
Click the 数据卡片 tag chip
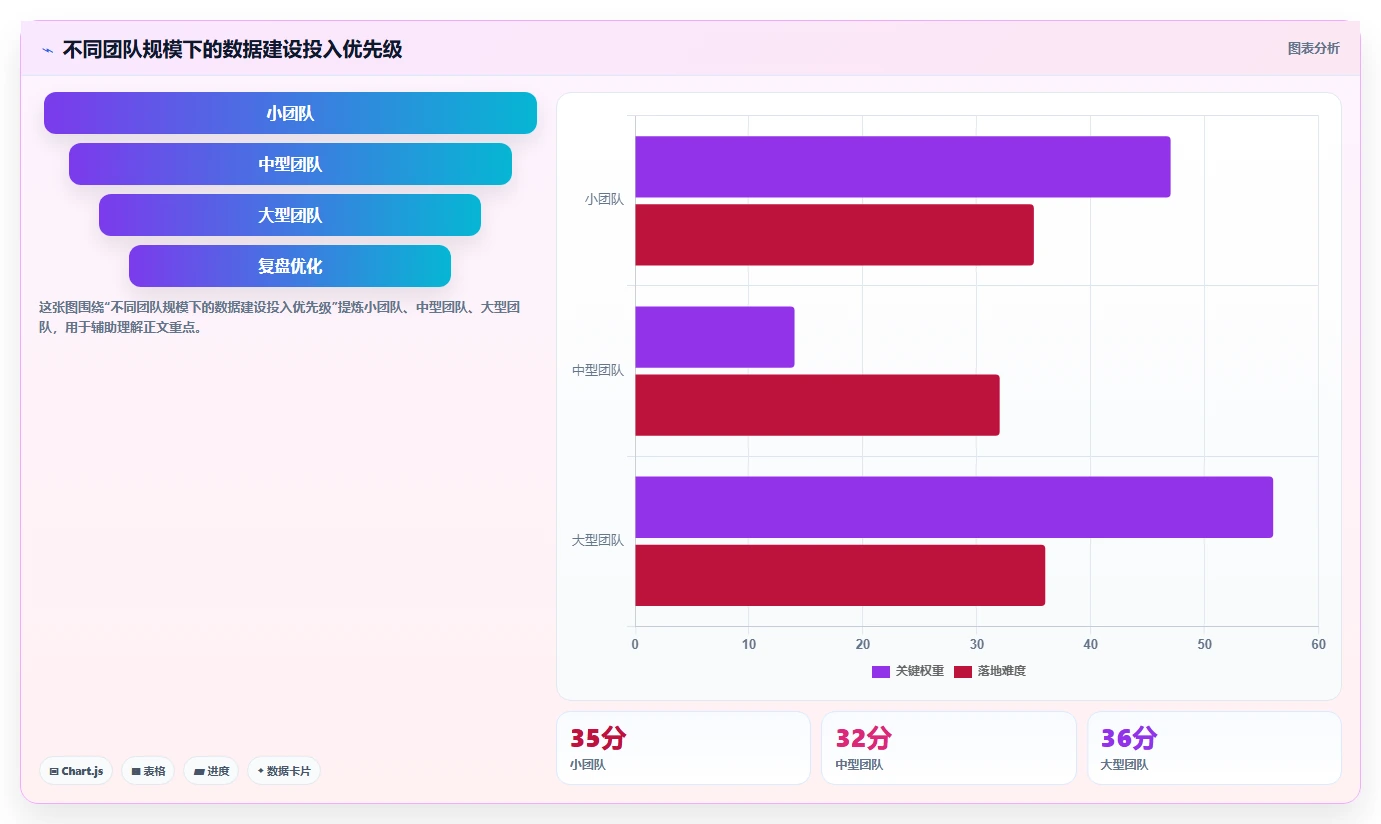(283, 771)
